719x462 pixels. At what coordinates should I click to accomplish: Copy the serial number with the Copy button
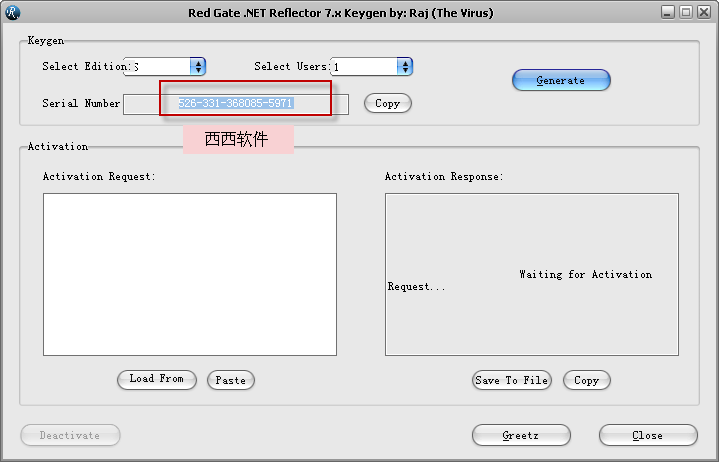coord(387,104)
